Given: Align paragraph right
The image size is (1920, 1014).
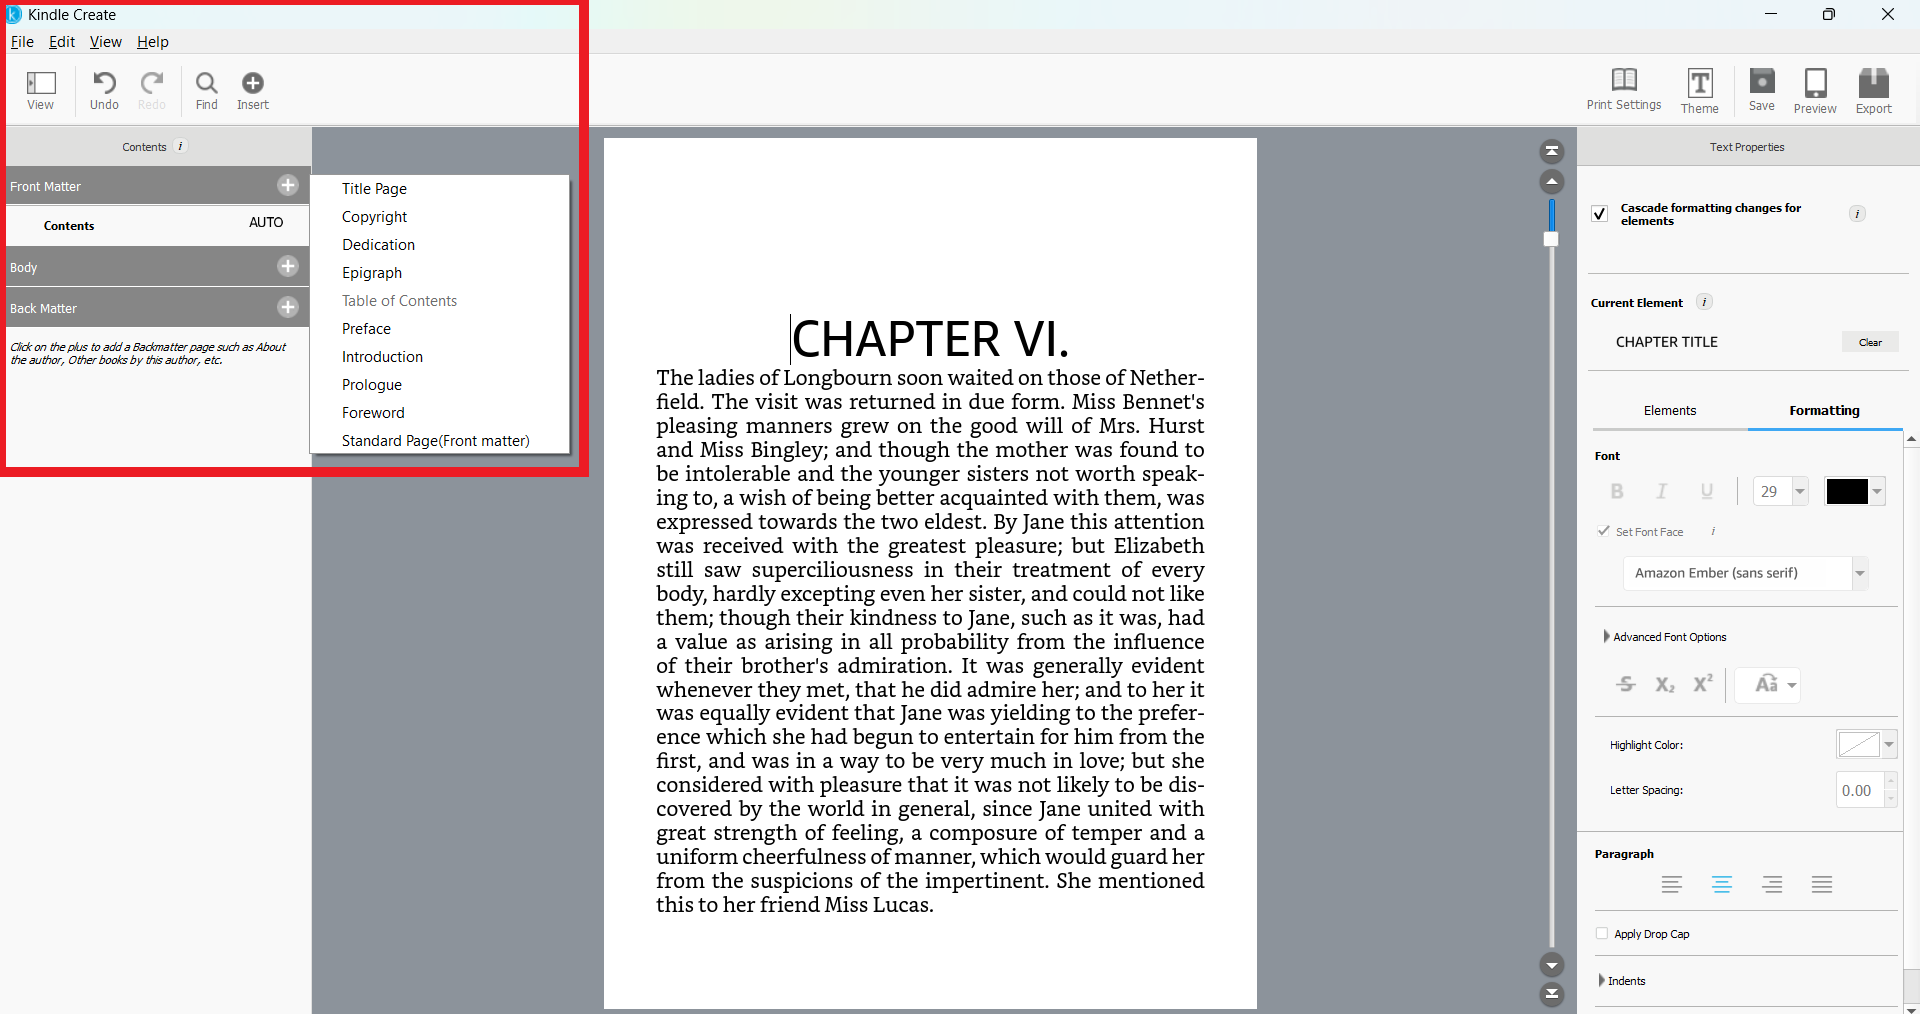Looking at the screenshot, I should click(1772, 884).
